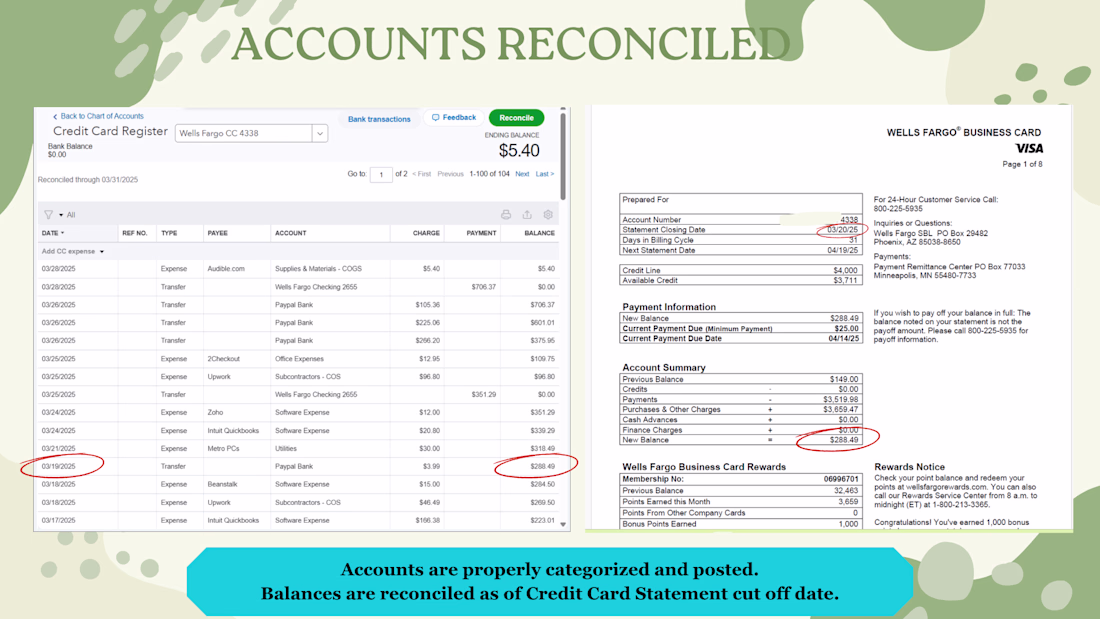
Task: Click the First page link
Action: tap(422, 174)
